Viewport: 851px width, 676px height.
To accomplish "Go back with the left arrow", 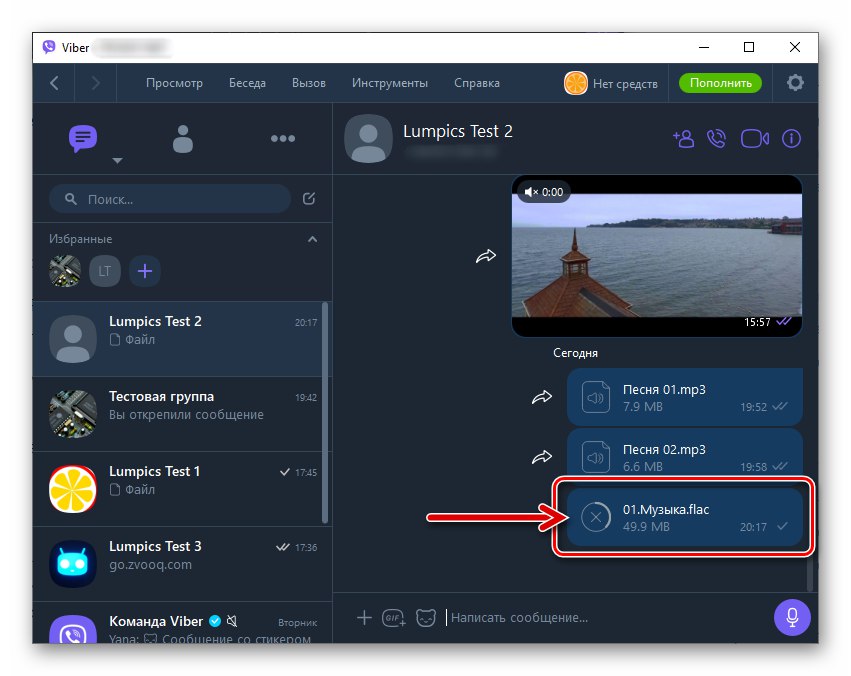I will point(54,83).
